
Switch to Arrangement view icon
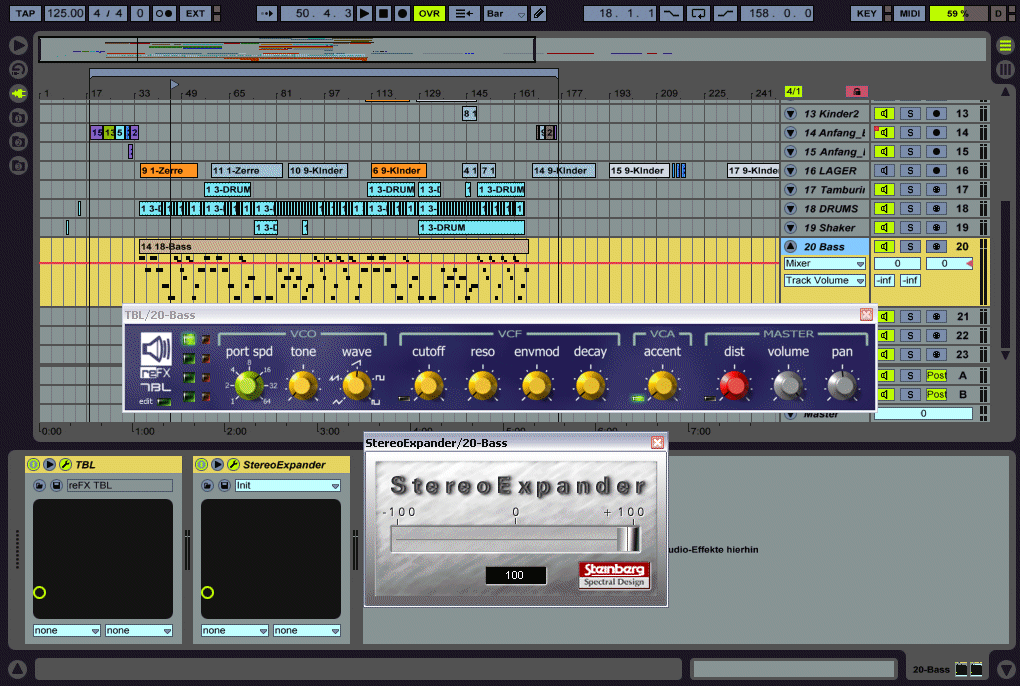click(x=1005, y=46)
